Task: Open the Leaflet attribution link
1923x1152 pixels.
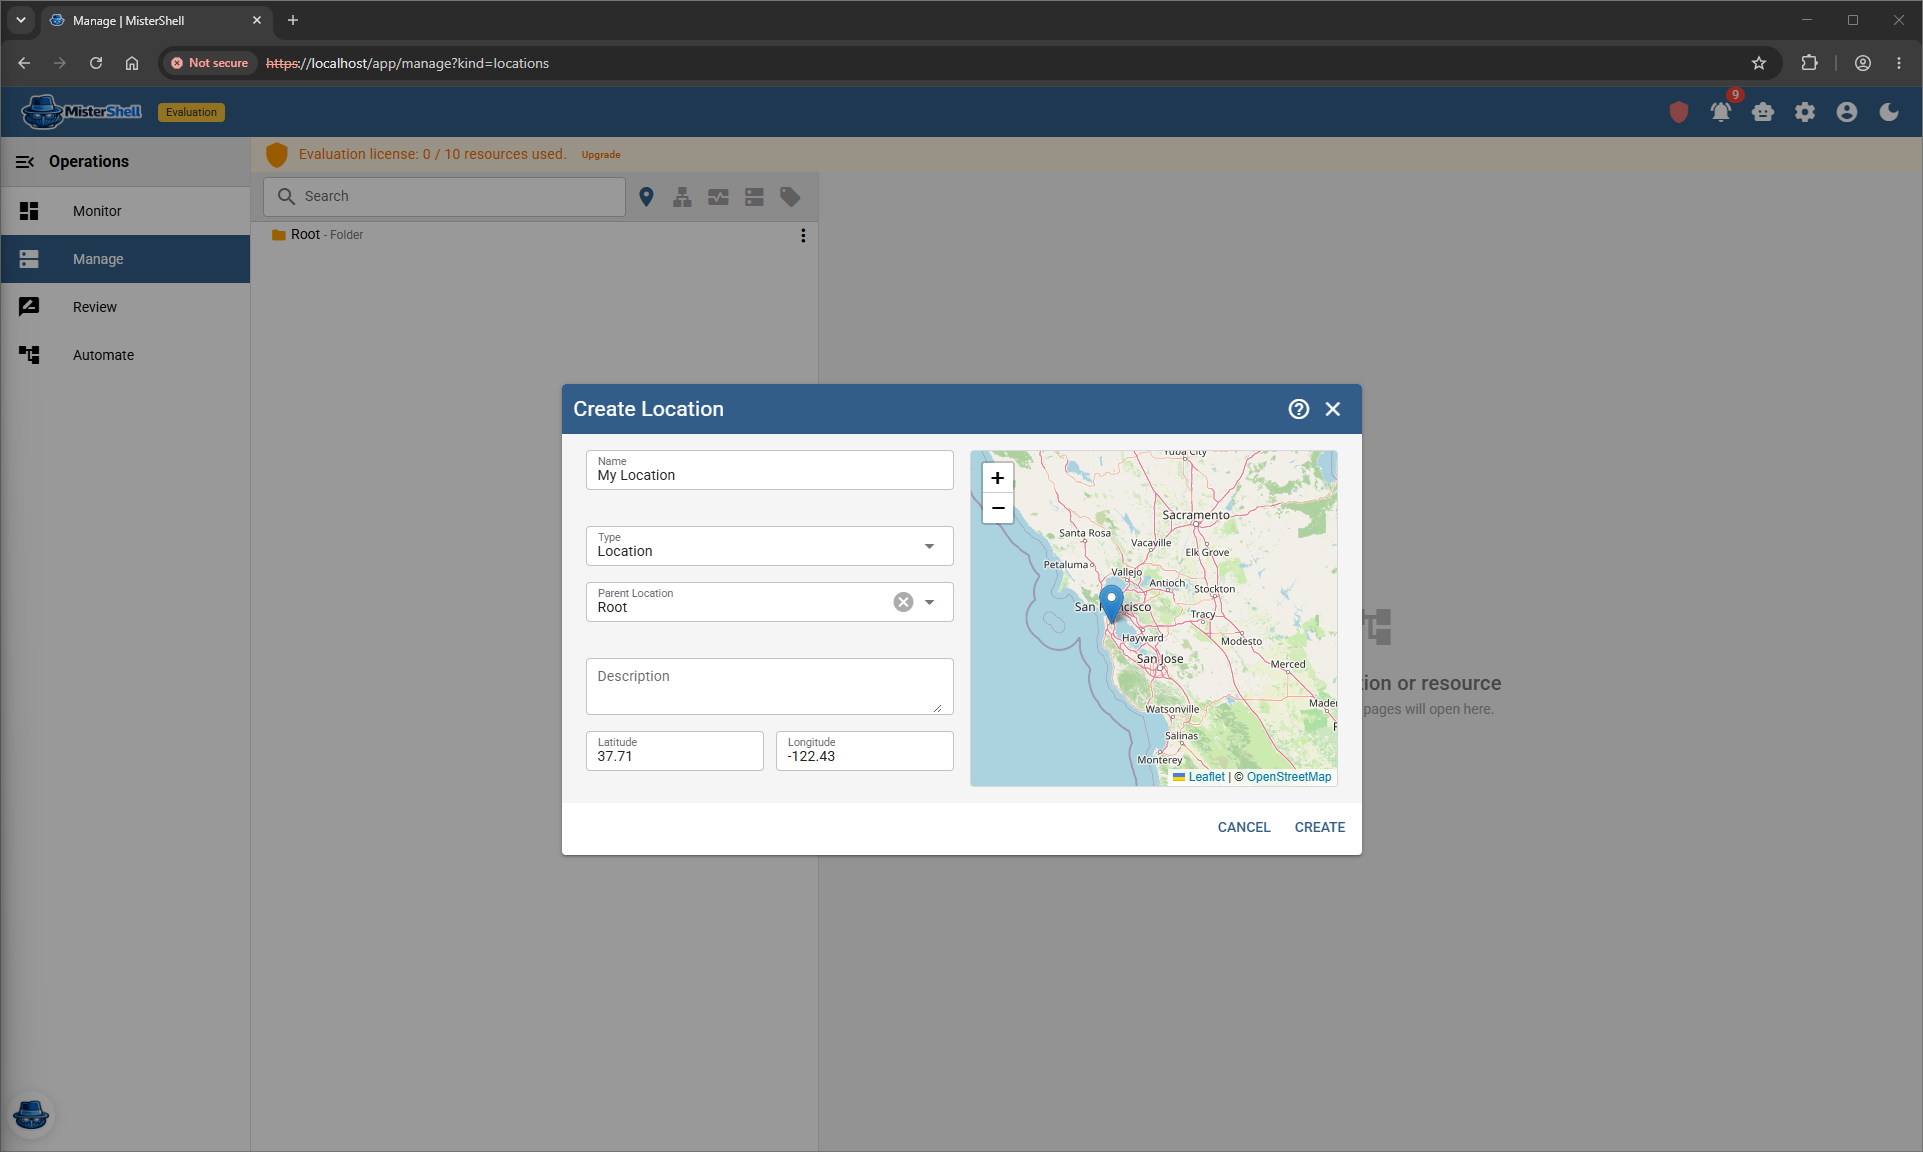Action: [1206, 777]
